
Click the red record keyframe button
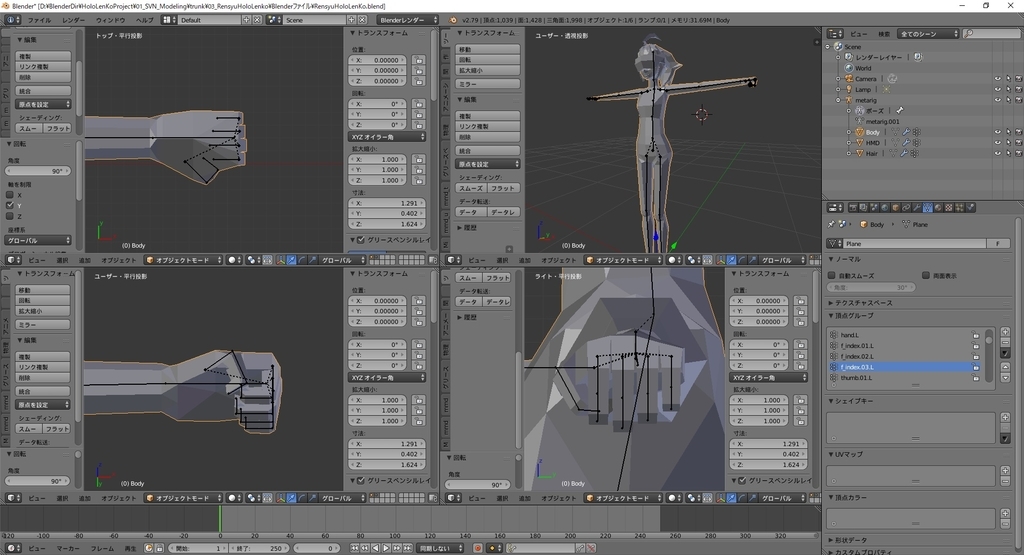pos(477,548)
